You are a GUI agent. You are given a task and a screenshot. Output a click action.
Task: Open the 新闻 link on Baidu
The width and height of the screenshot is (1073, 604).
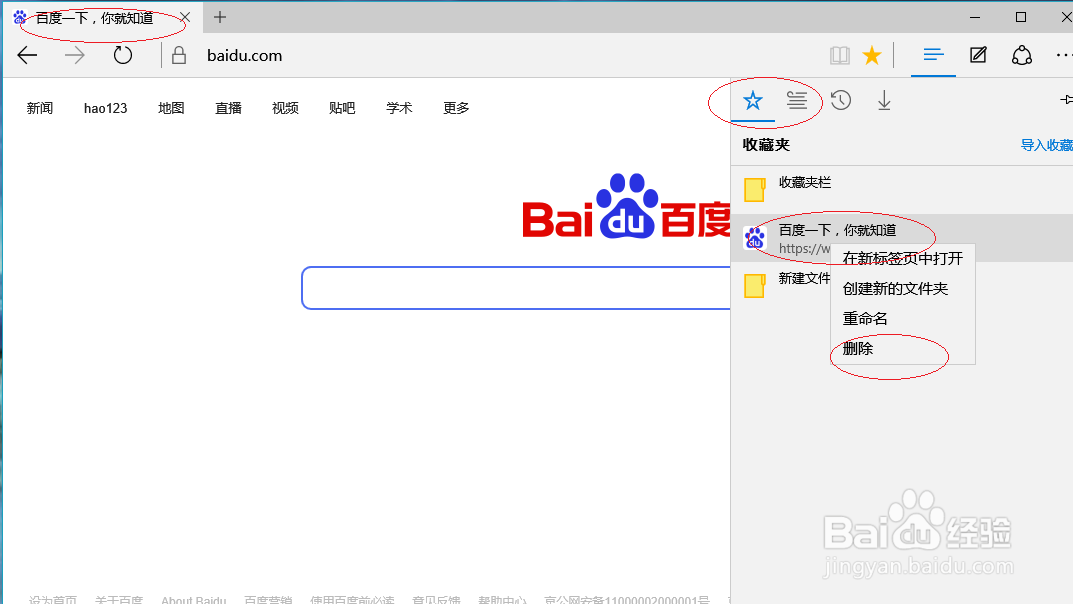[40, 108]
